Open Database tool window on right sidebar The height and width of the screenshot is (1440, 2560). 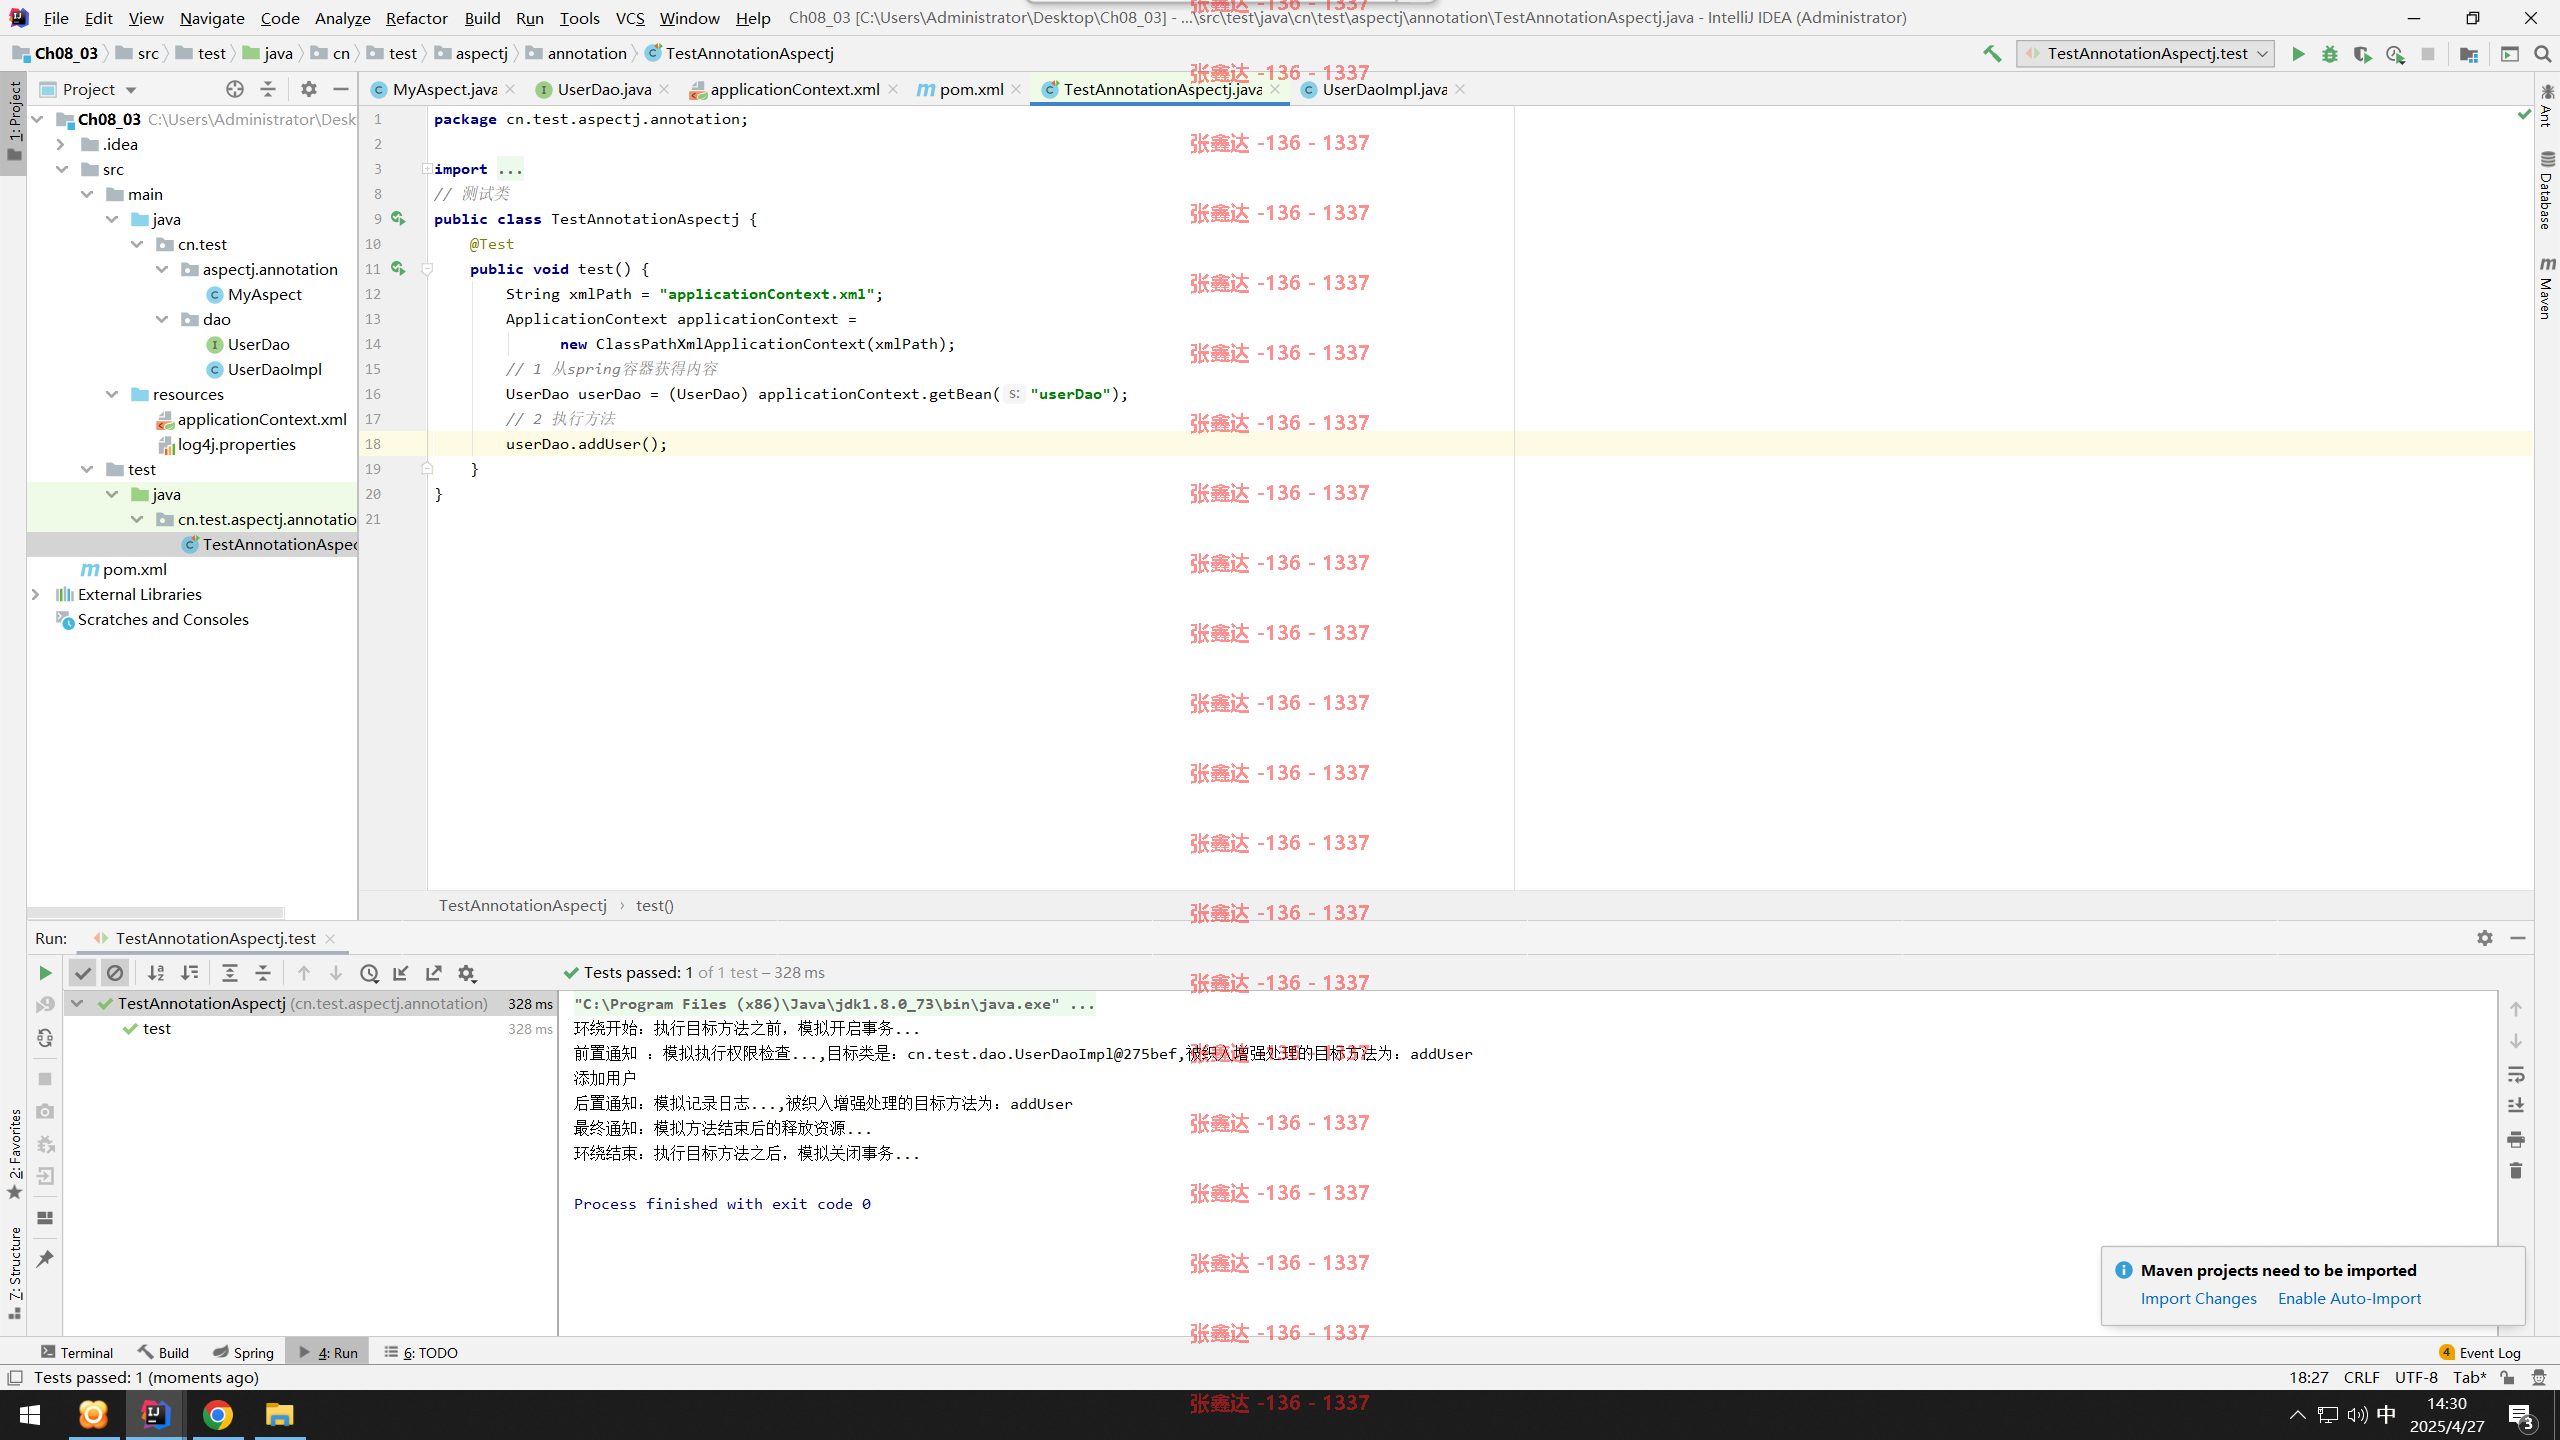pos(2546,190)
